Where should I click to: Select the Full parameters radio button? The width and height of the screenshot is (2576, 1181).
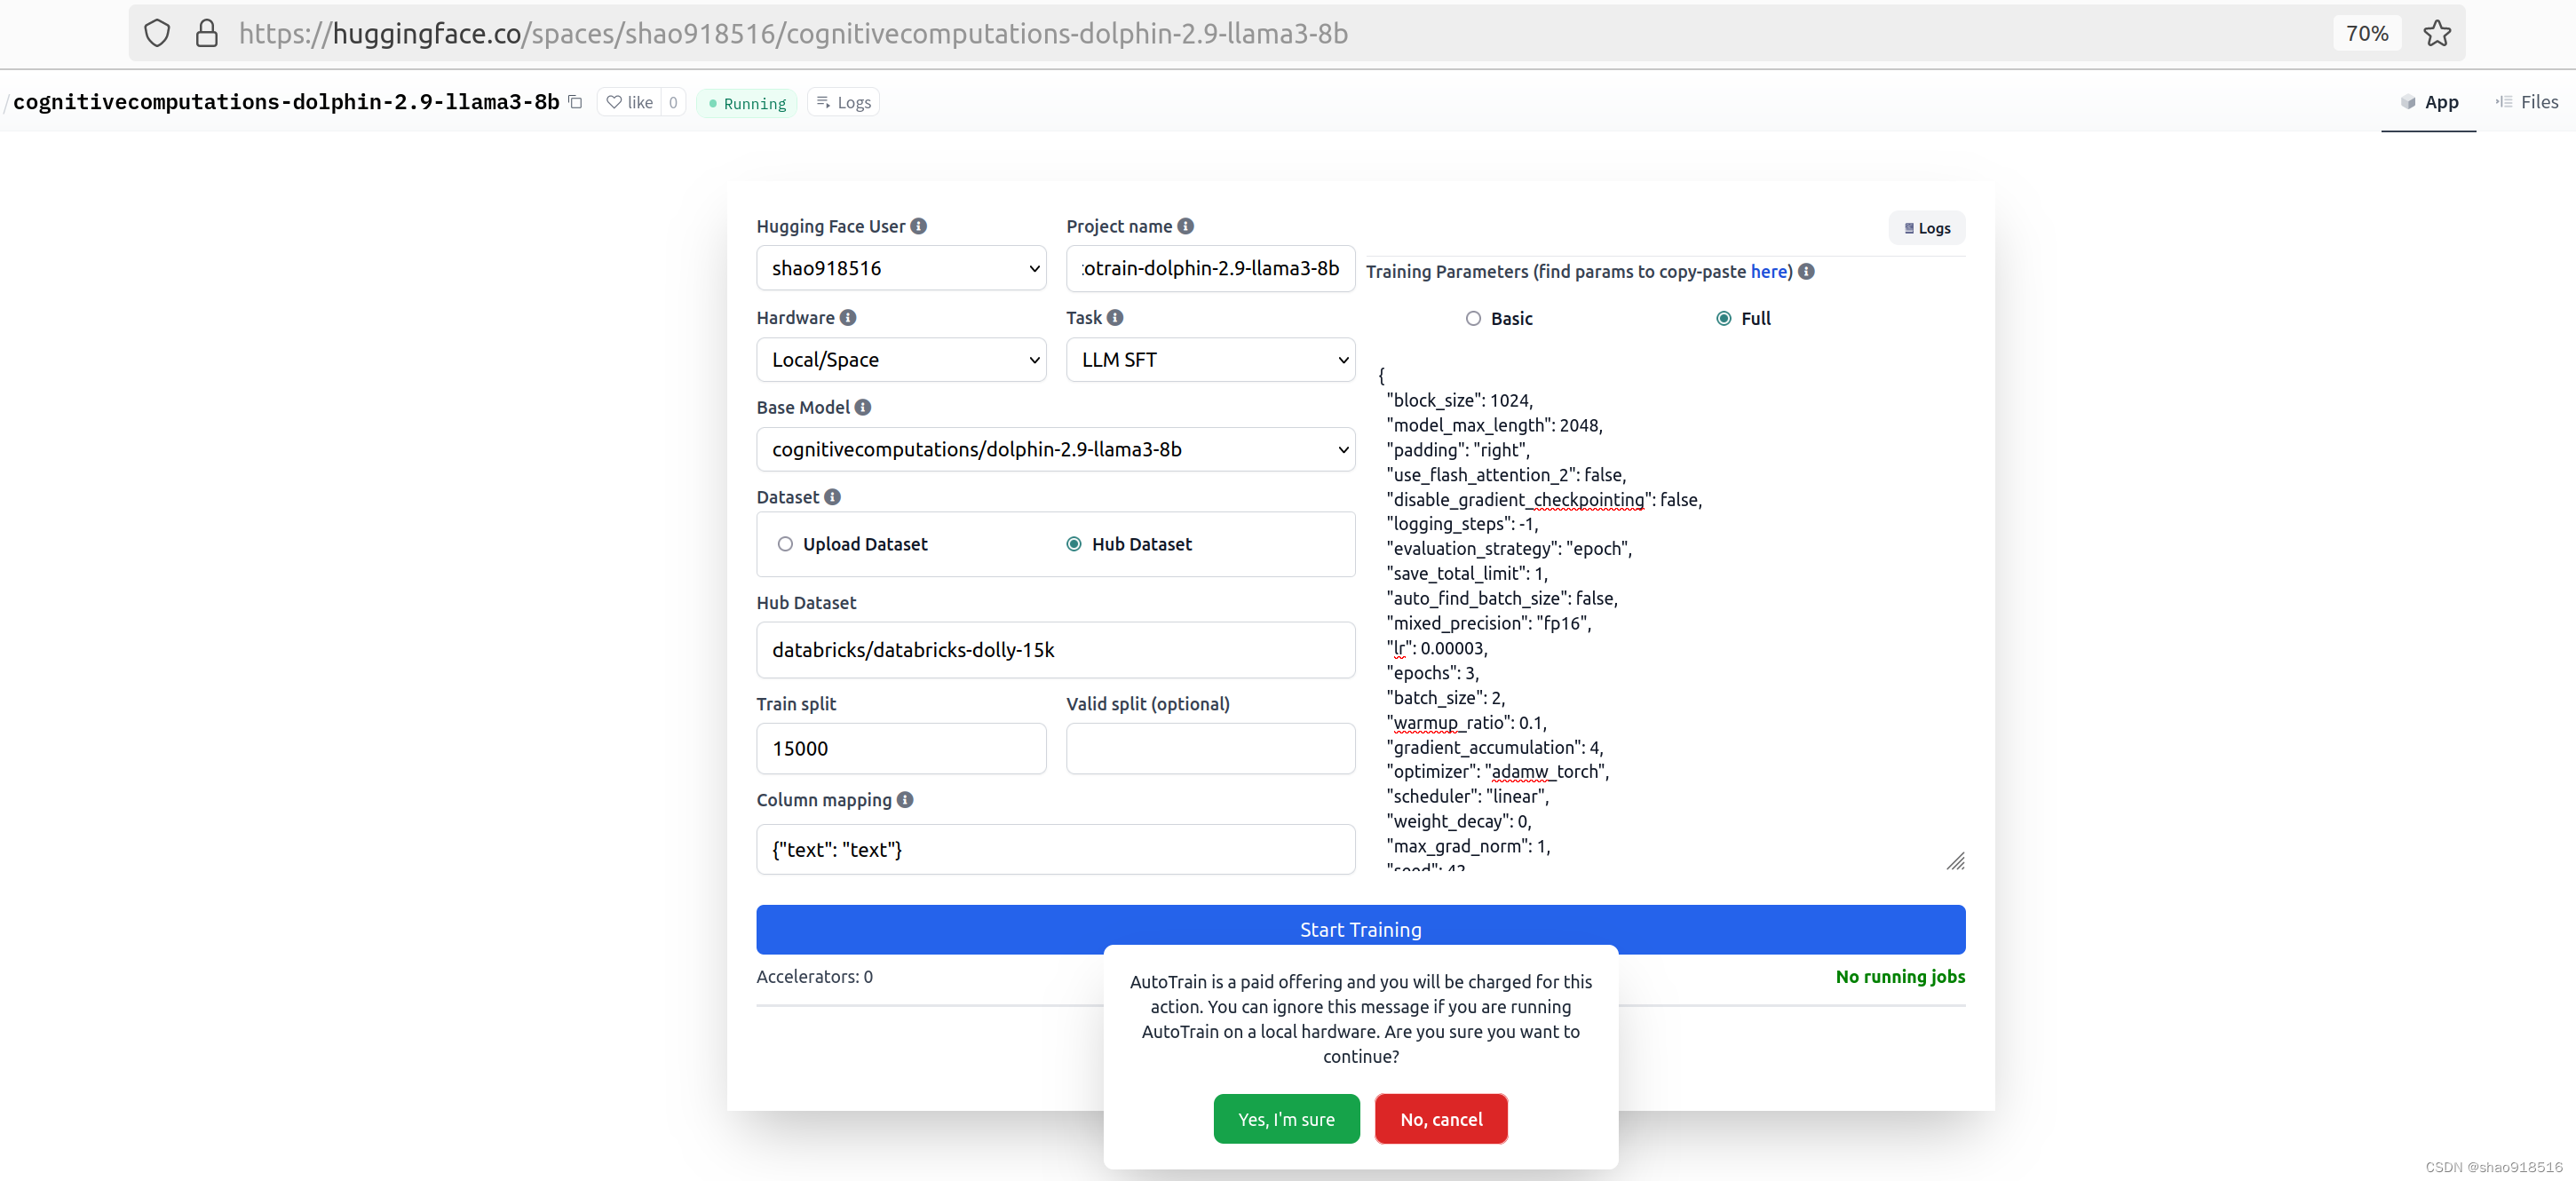1723,318
